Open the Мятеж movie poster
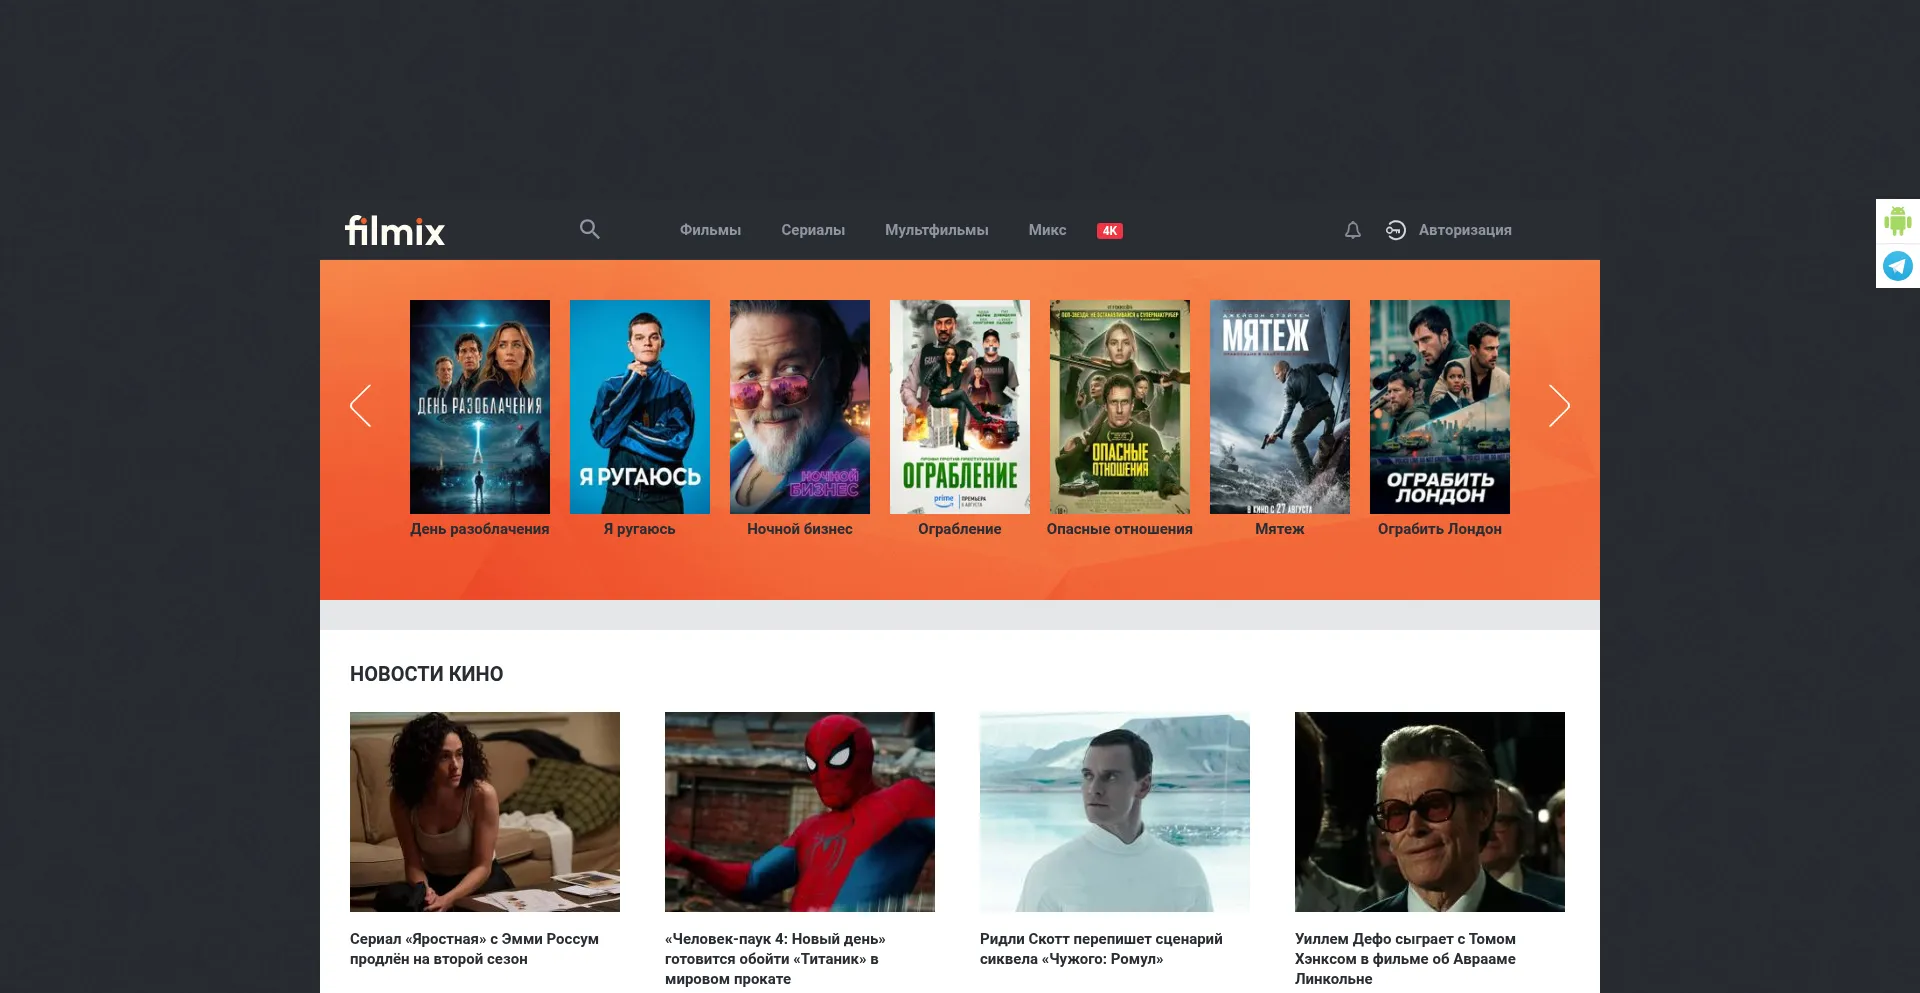 [x=1280, y=407]
